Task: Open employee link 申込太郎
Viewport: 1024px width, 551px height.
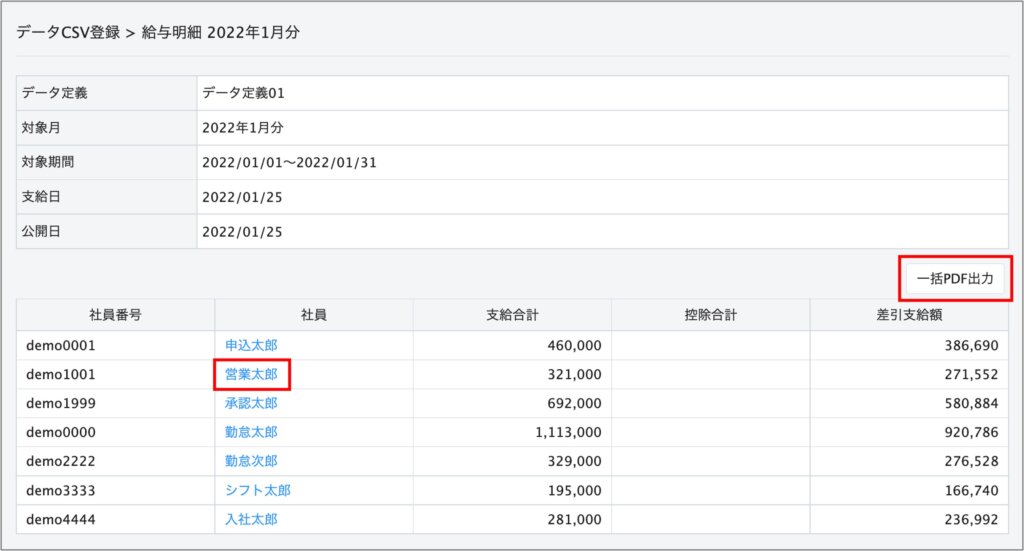Action: [x=251, y=345]
